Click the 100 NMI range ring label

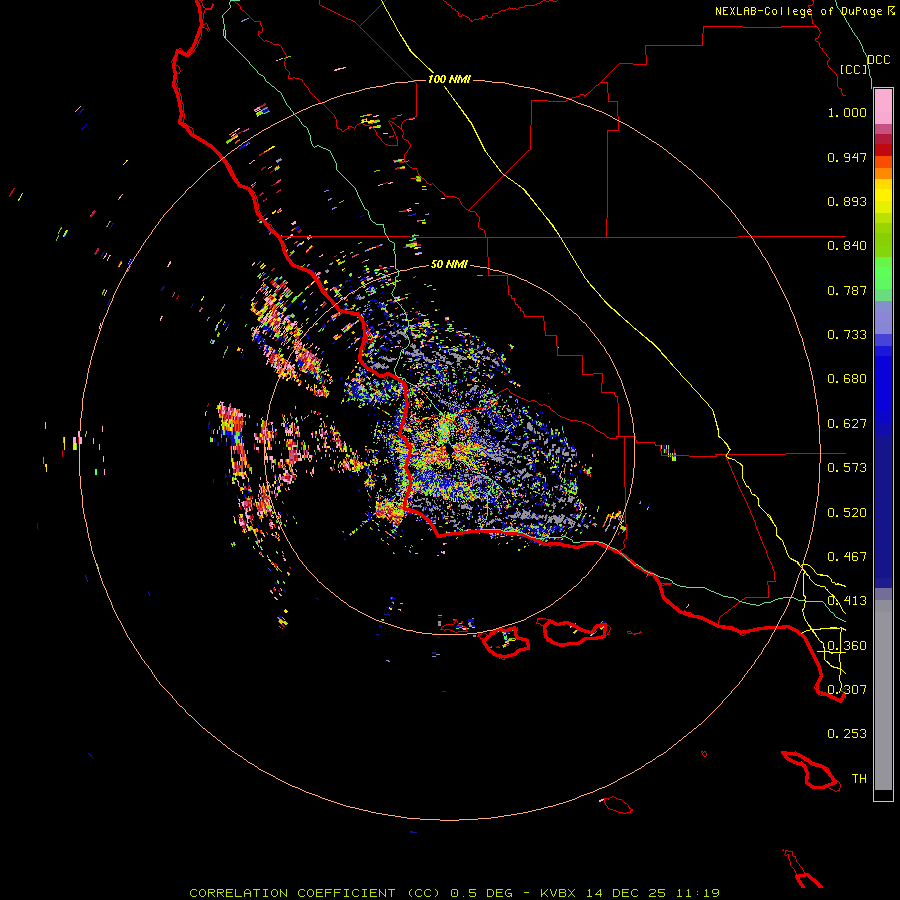pyautogui.click(x=449, y=79)
